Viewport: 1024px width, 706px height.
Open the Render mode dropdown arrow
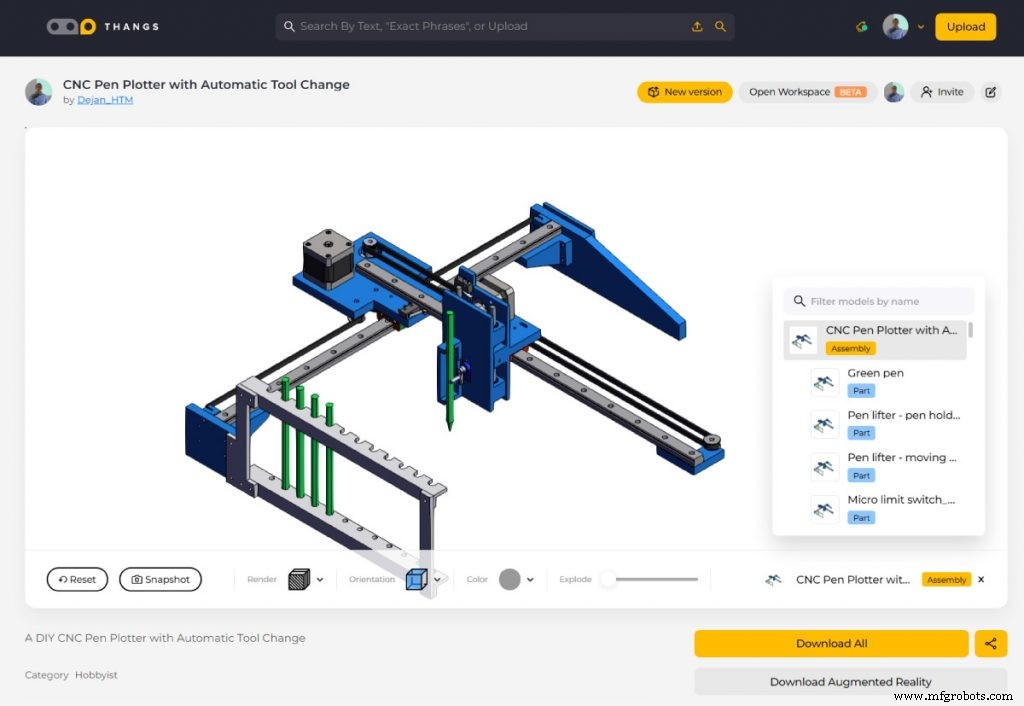pyautogui.click(x=320, y=578)
